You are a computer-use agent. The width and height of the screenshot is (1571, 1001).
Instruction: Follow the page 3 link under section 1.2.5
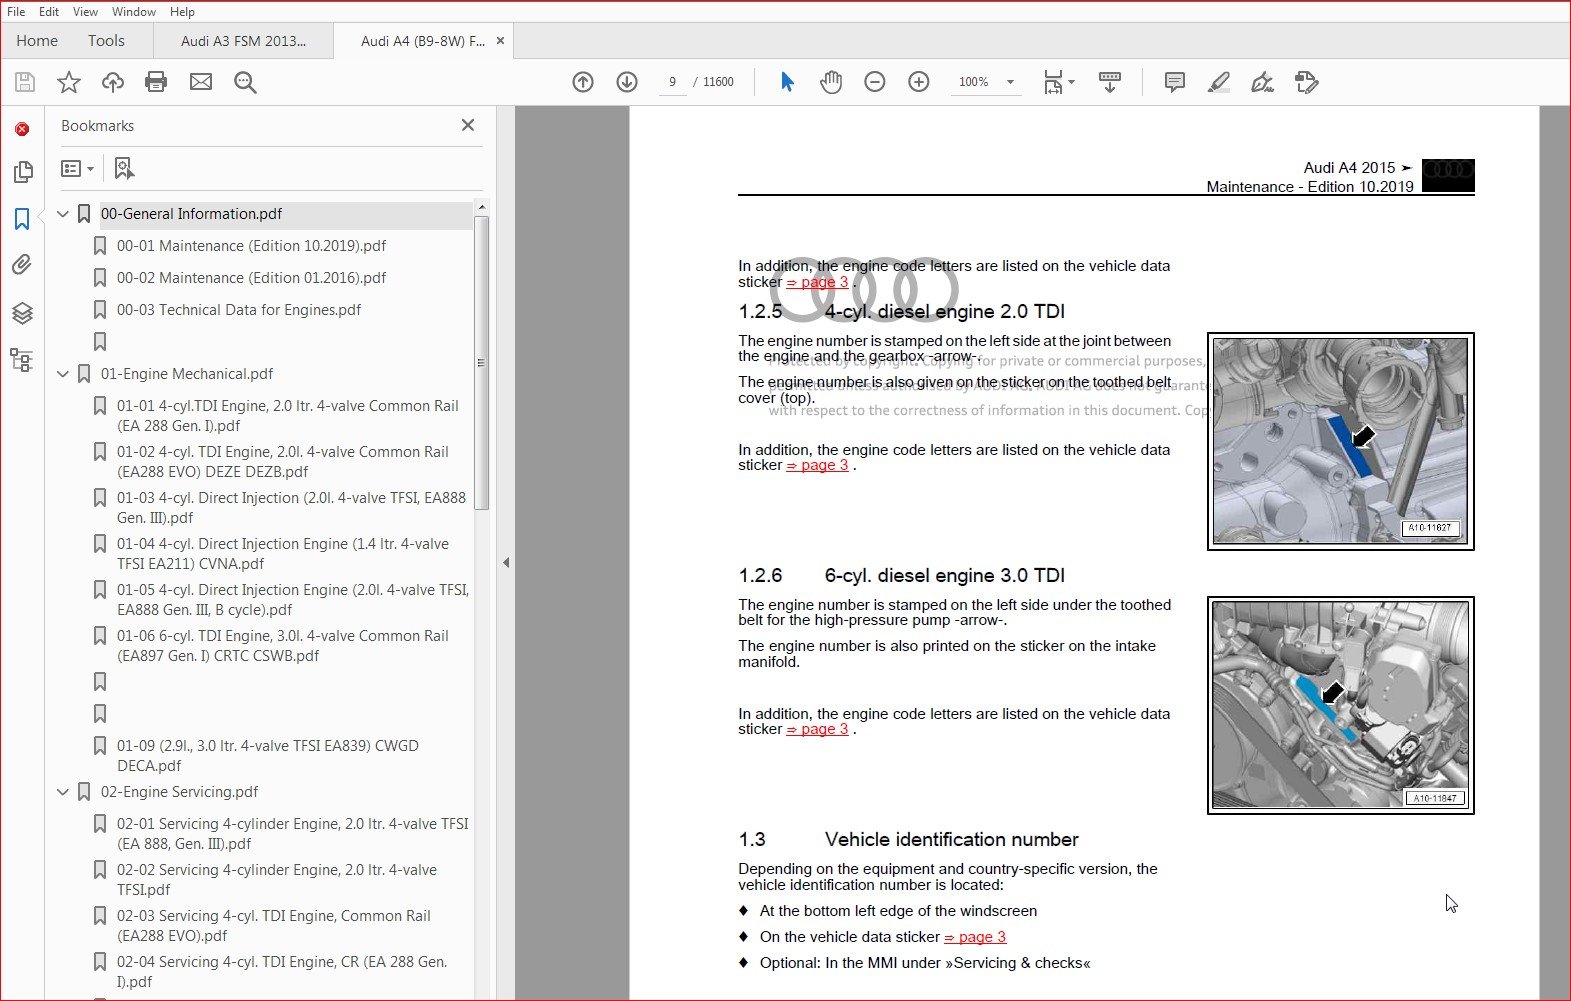pyautogui.click(x=817, y=465)
